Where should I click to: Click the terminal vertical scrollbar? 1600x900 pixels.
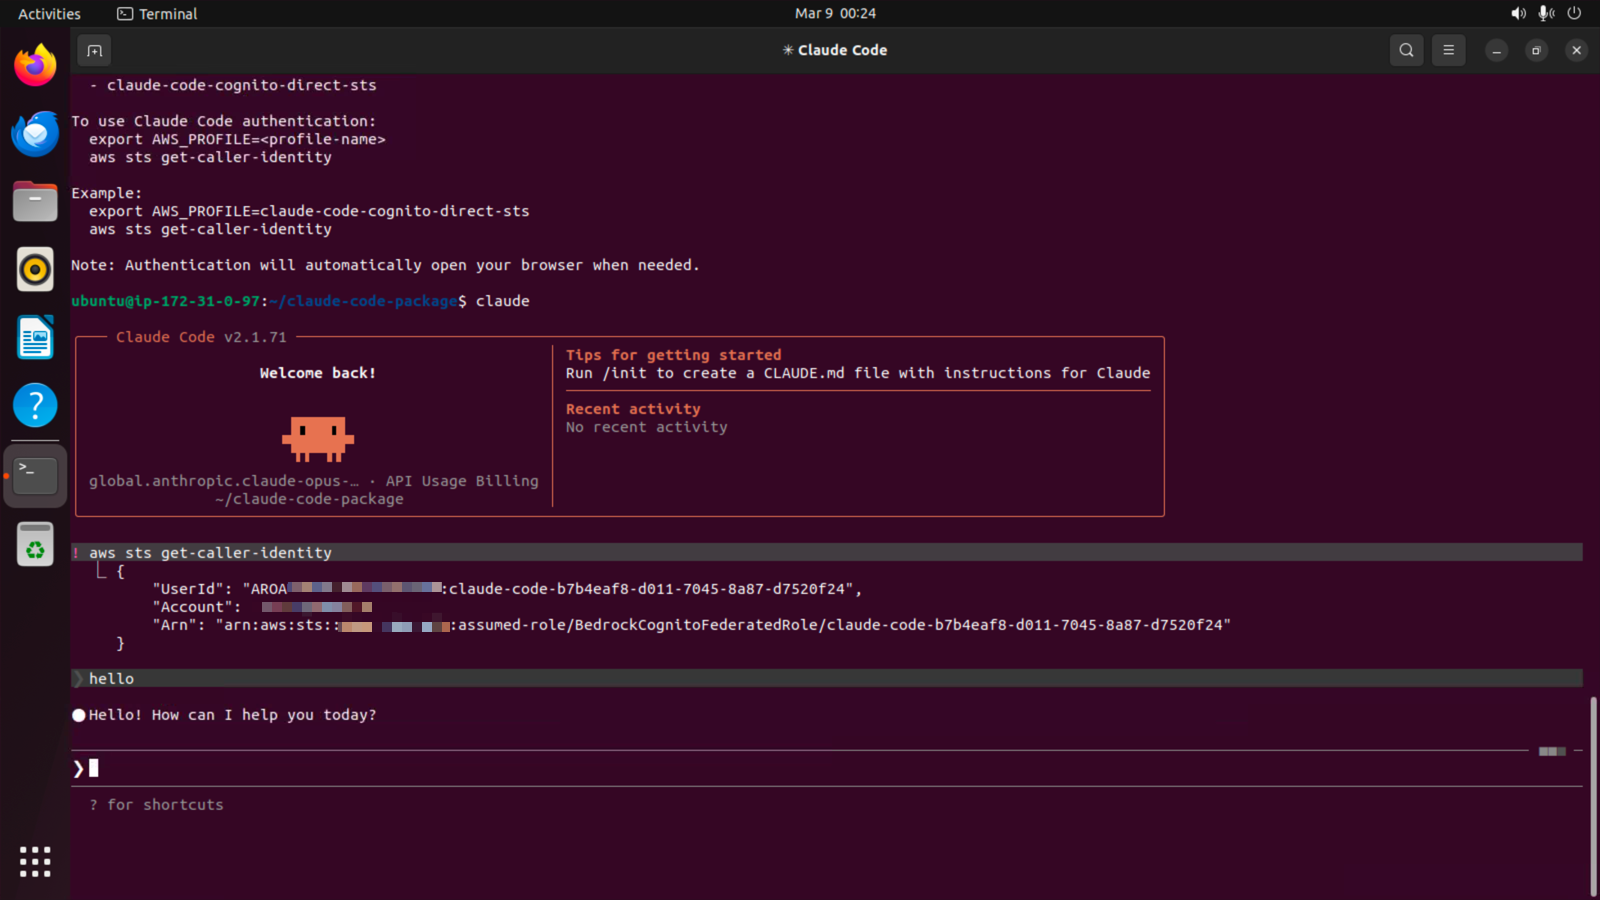coord(1592,795)
